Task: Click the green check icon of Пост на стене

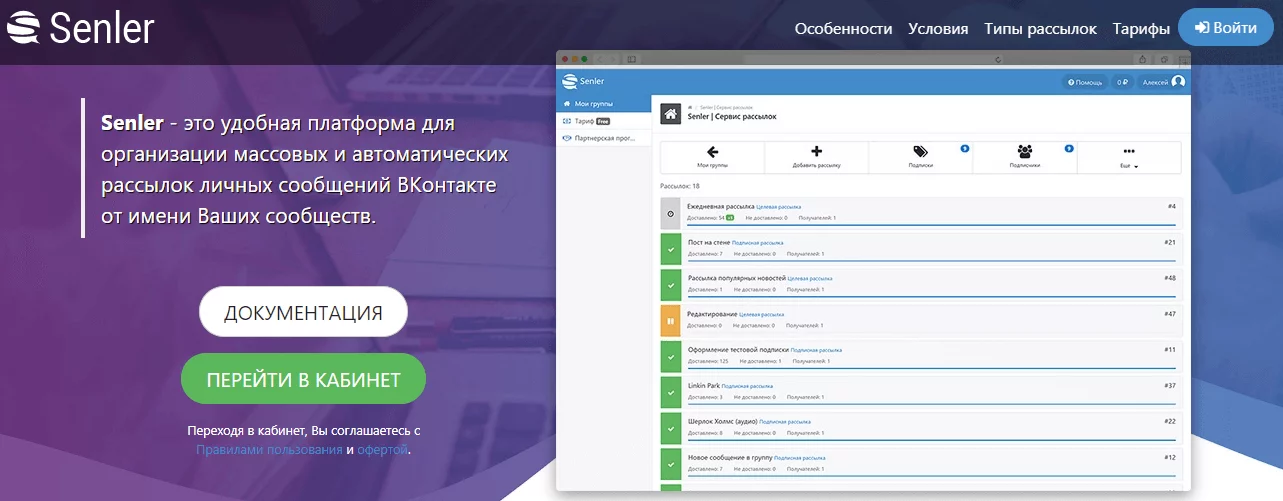Action: coord(670,249)
